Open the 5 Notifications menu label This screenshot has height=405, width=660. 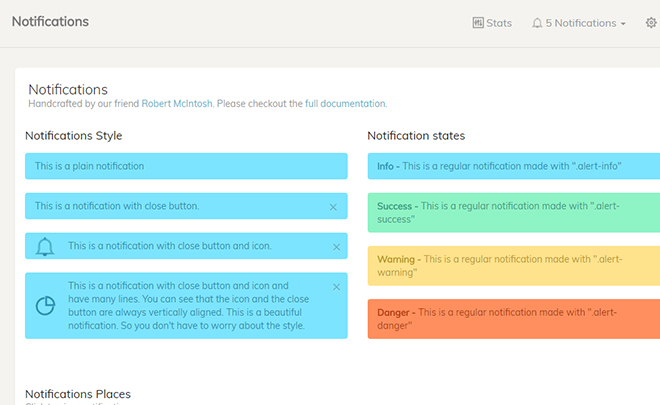[581, 23]
